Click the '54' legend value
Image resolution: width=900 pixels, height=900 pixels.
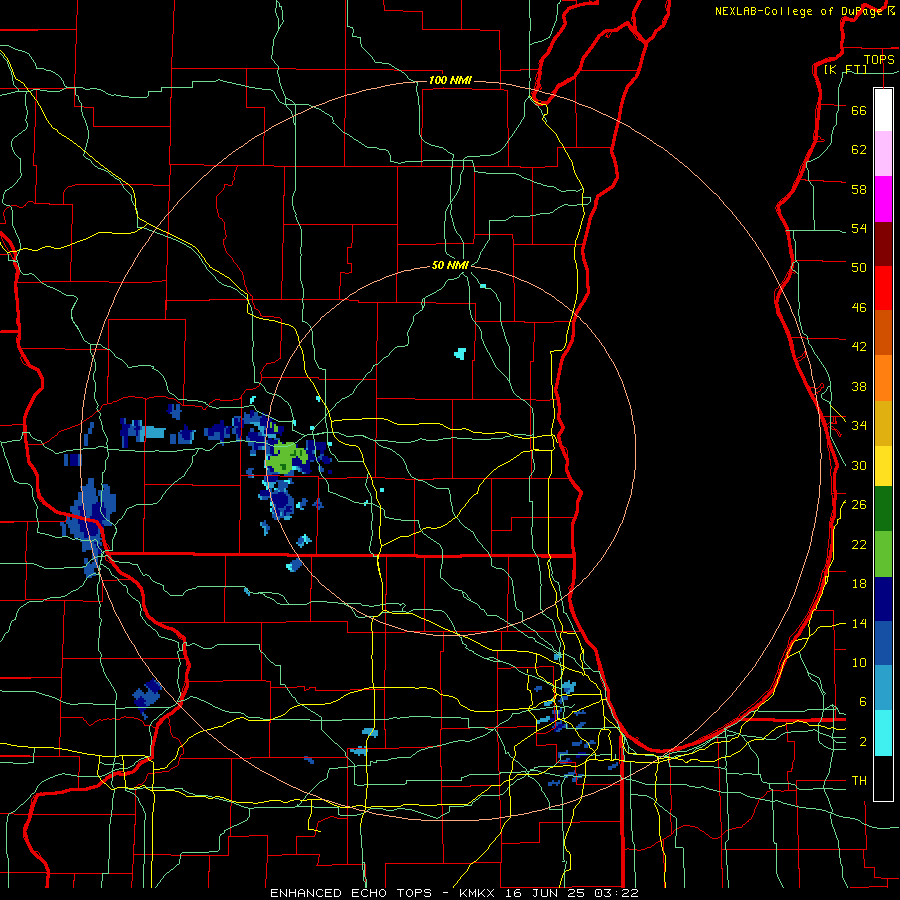(x=859, y=228)
